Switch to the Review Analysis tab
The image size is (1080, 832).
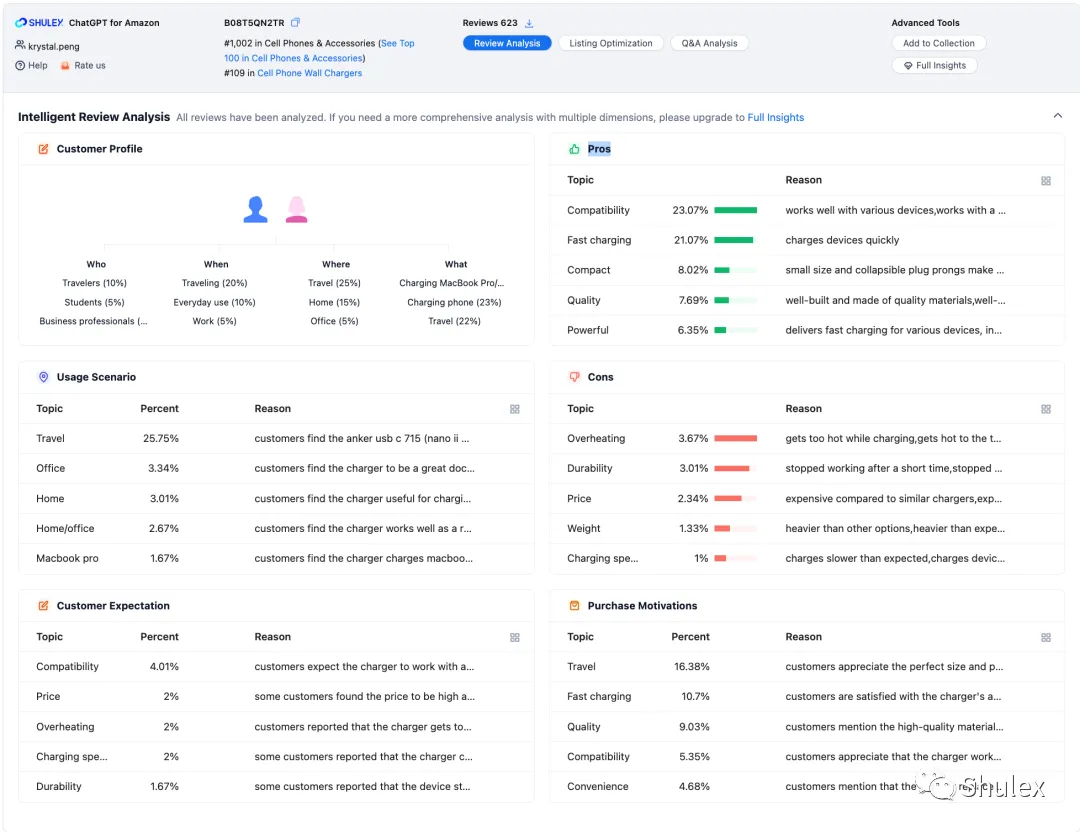tap(507, 43)
